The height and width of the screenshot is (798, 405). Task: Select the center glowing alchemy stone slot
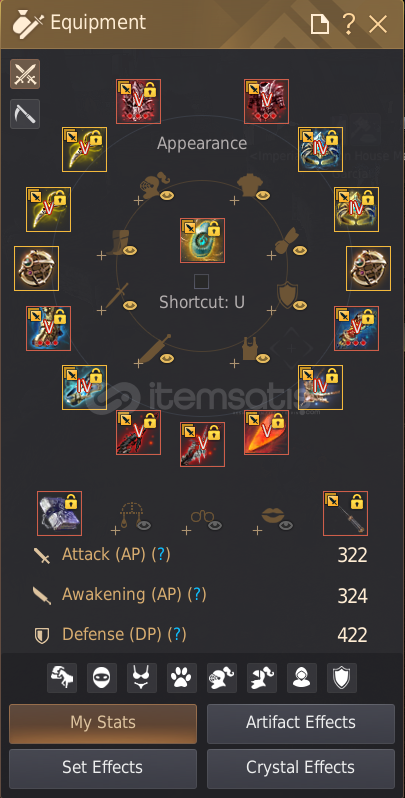202,240
